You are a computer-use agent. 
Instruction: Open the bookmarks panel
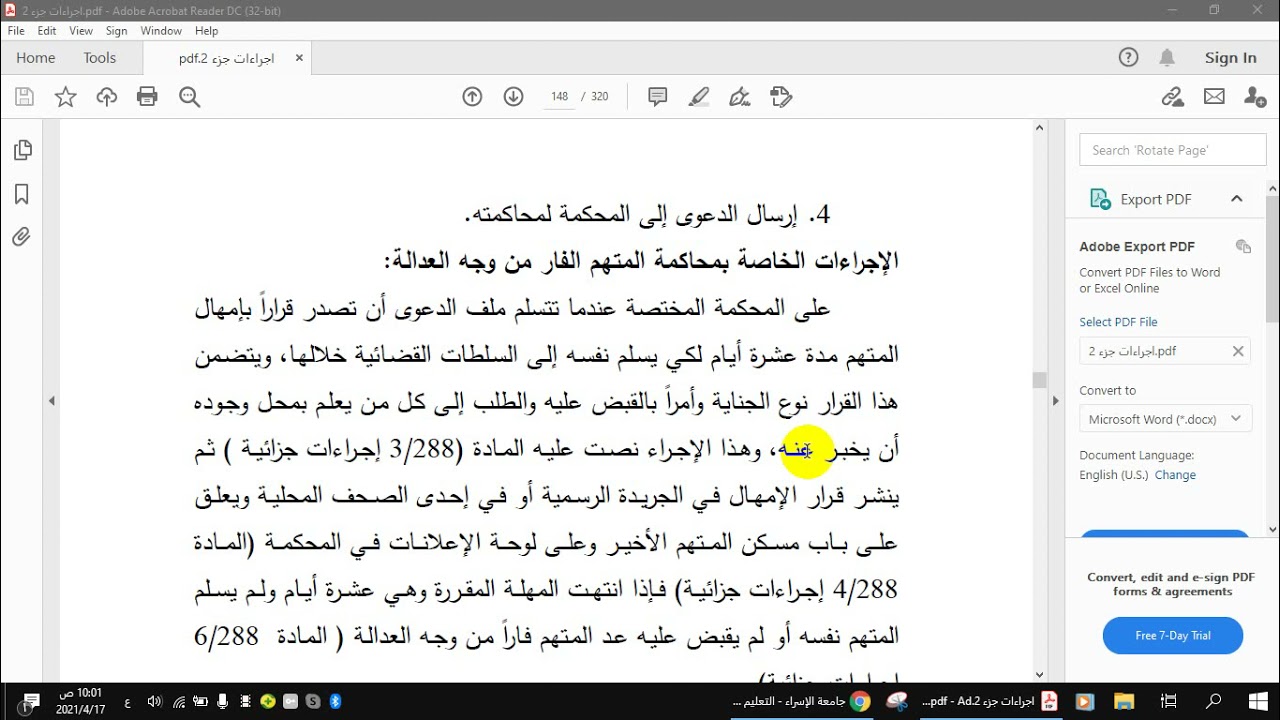pos(22,194)
